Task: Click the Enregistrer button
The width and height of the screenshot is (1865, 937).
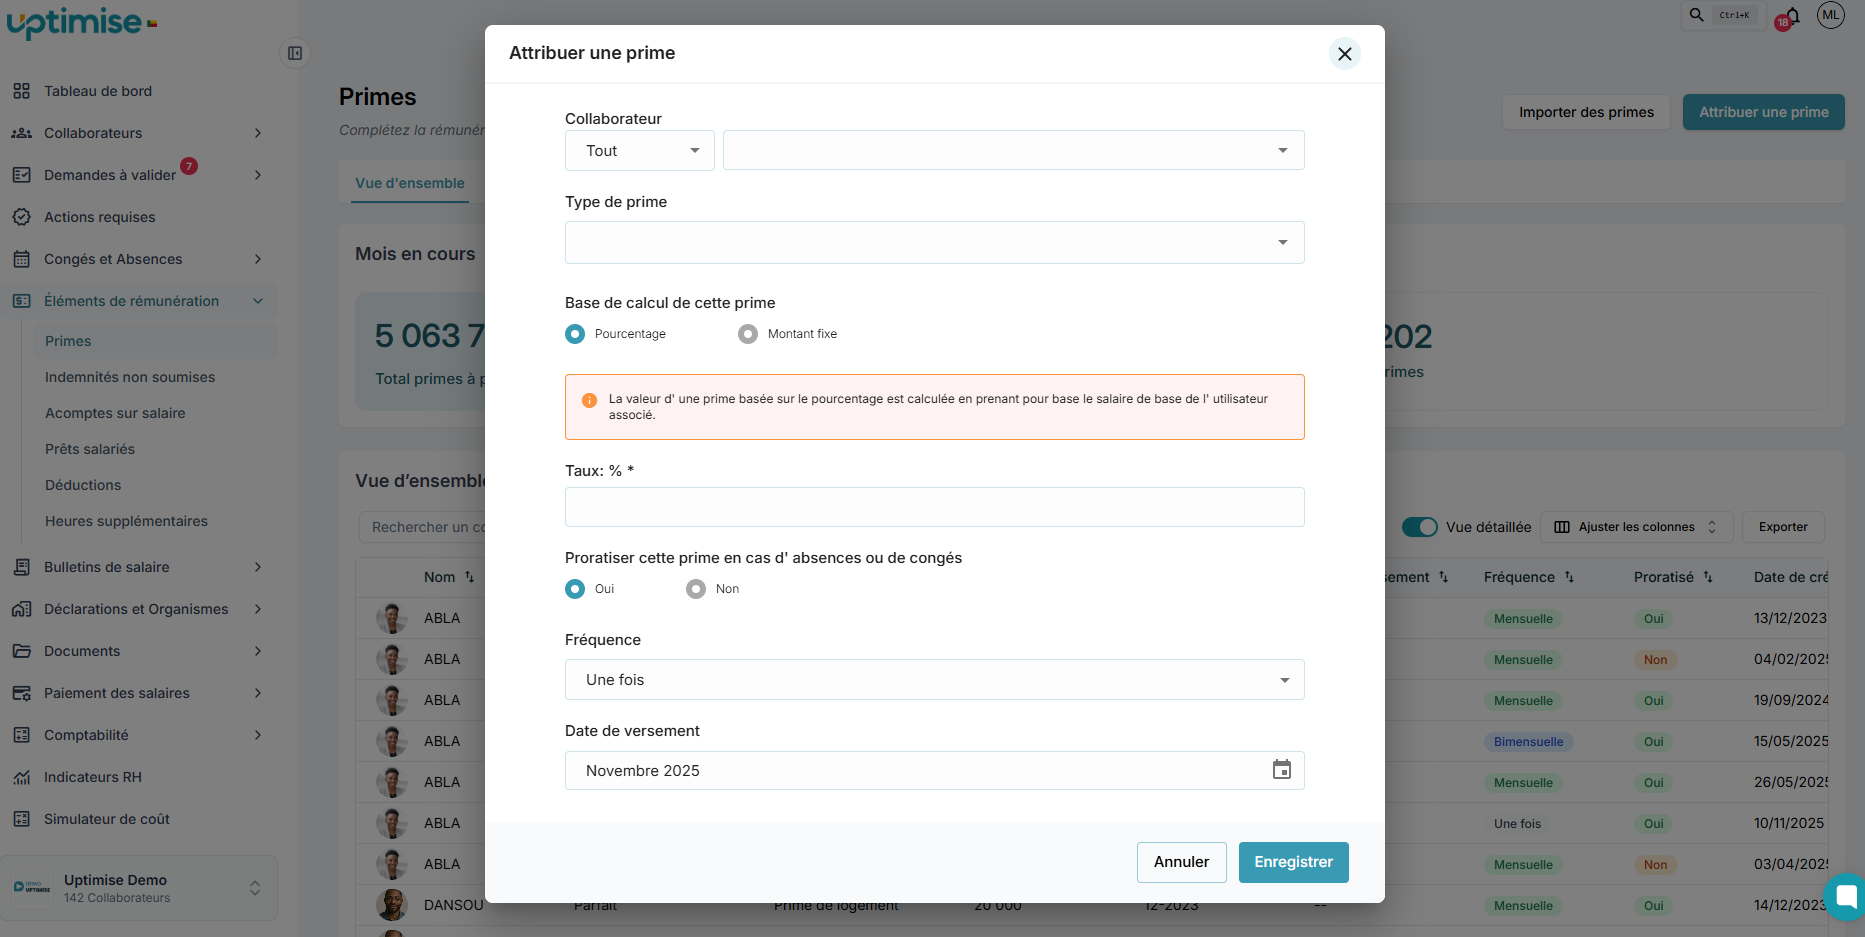Action: coord(1293,862)
